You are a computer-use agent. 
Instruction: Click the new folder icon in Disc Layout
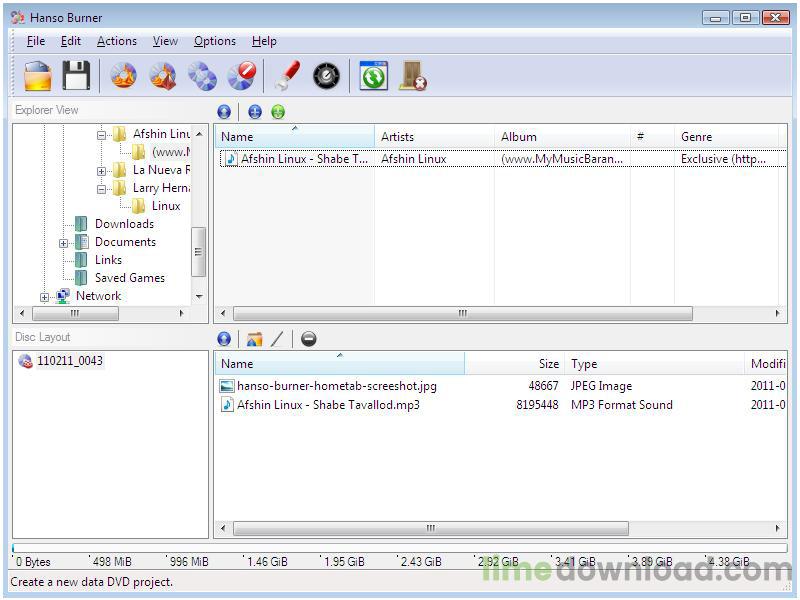(x=254, y=338)
